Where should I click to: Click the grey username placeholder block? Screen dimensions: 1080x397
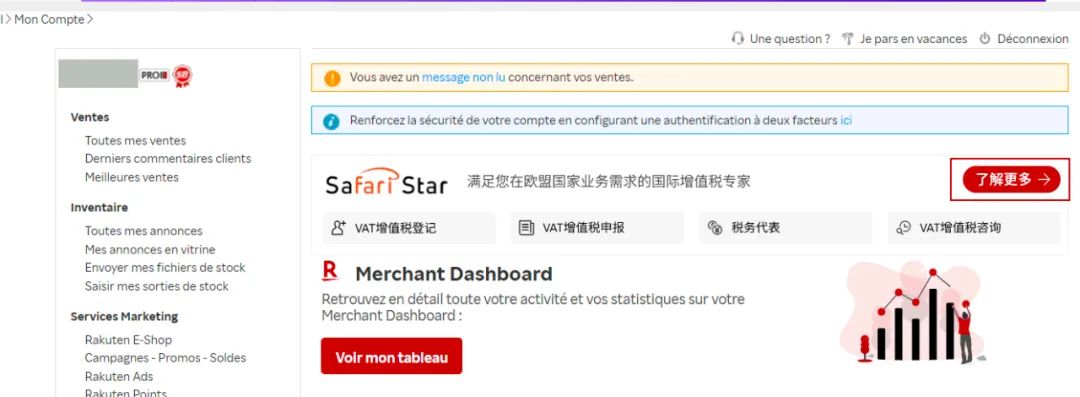pos(98,74)
